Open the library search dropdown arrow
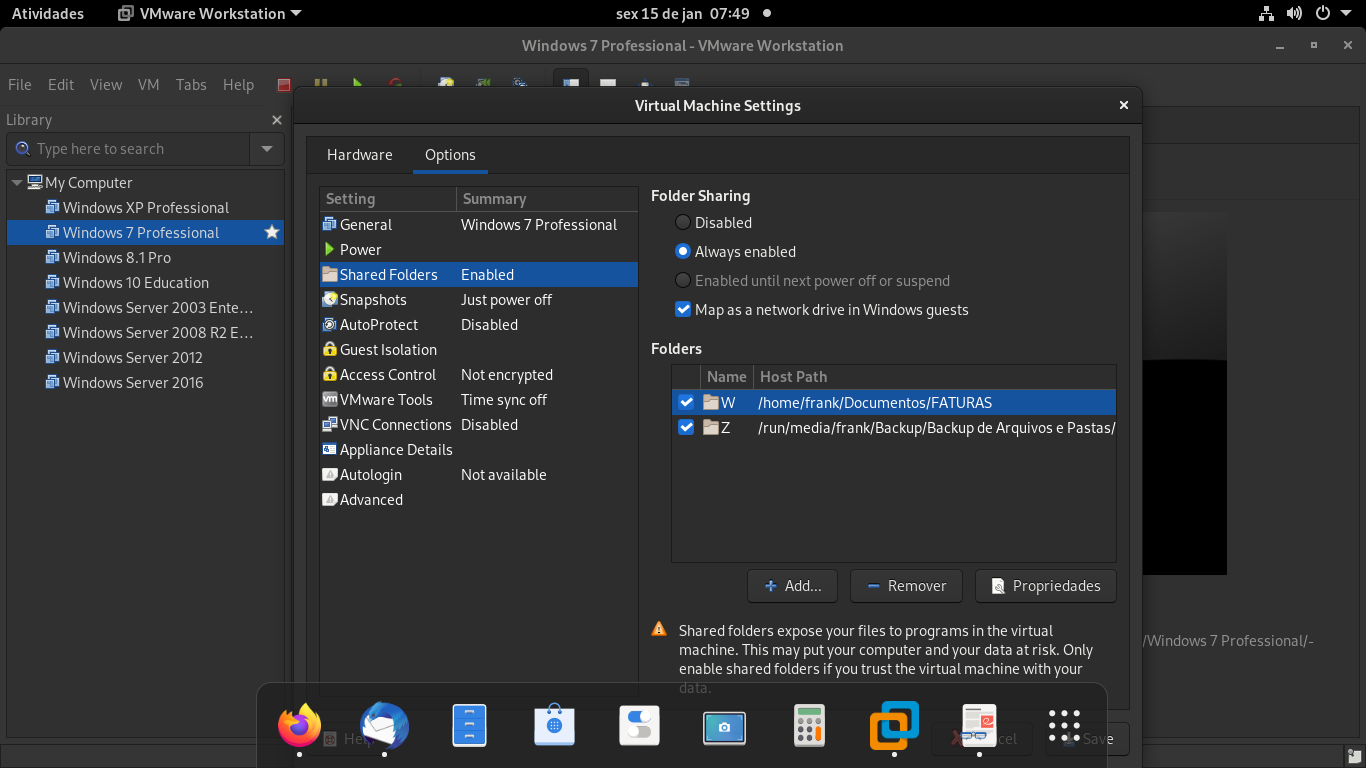 [267, 149]
